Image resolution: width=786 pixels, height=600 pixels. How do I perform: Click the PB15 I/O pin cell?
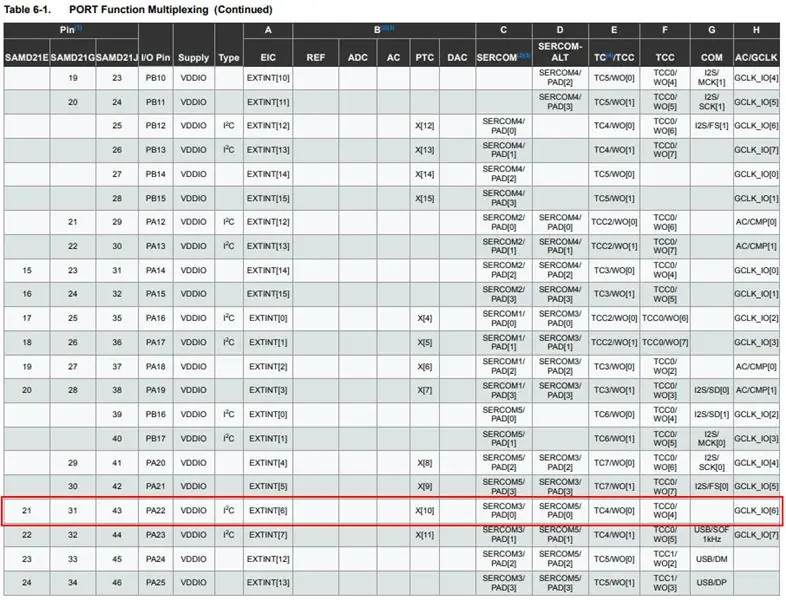[155, 198]
